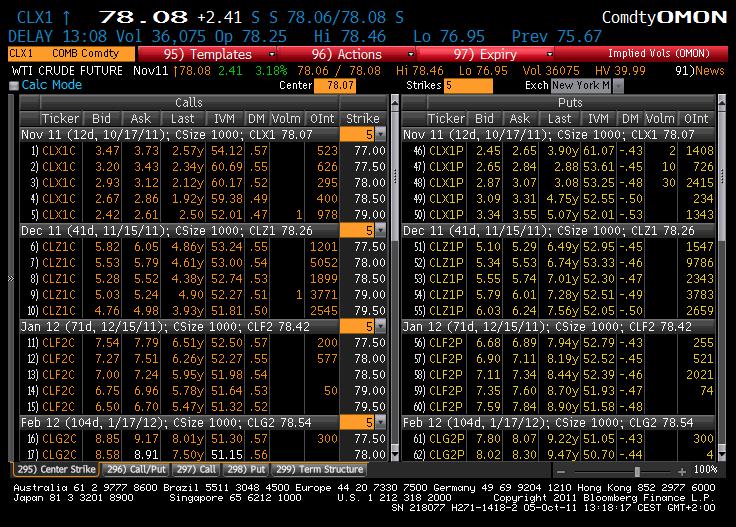Select call row 5) CLX1C strike 79.00
Screen dimensions: 736x527
204,214
